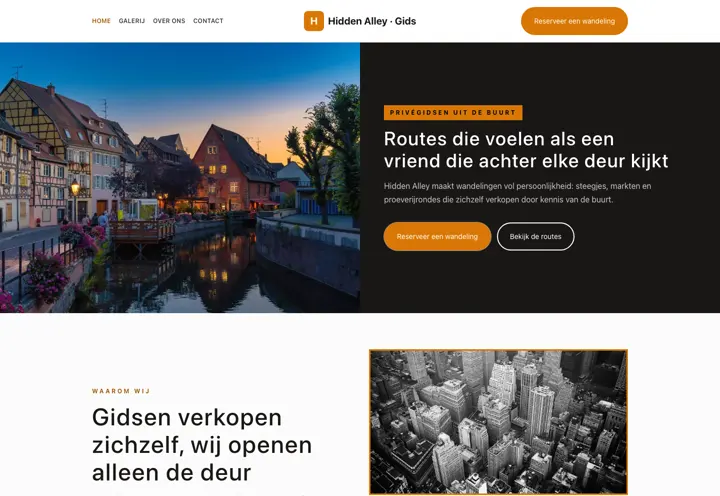Viewport: 720px width, 496px height.
Task: Click the orange H logo icon
Action: click(x=314, y=21)
